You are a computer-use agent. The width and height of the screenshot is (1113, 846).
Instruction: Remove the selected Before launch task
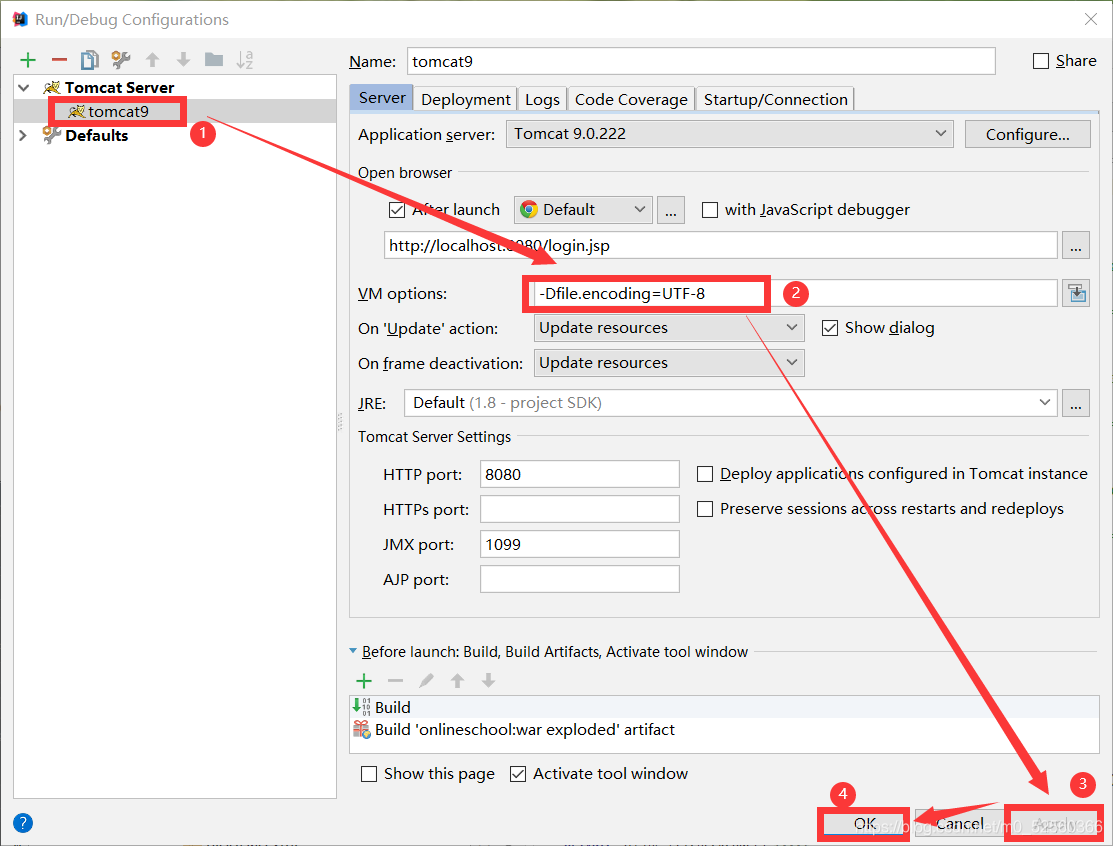(x=395, y=681)
